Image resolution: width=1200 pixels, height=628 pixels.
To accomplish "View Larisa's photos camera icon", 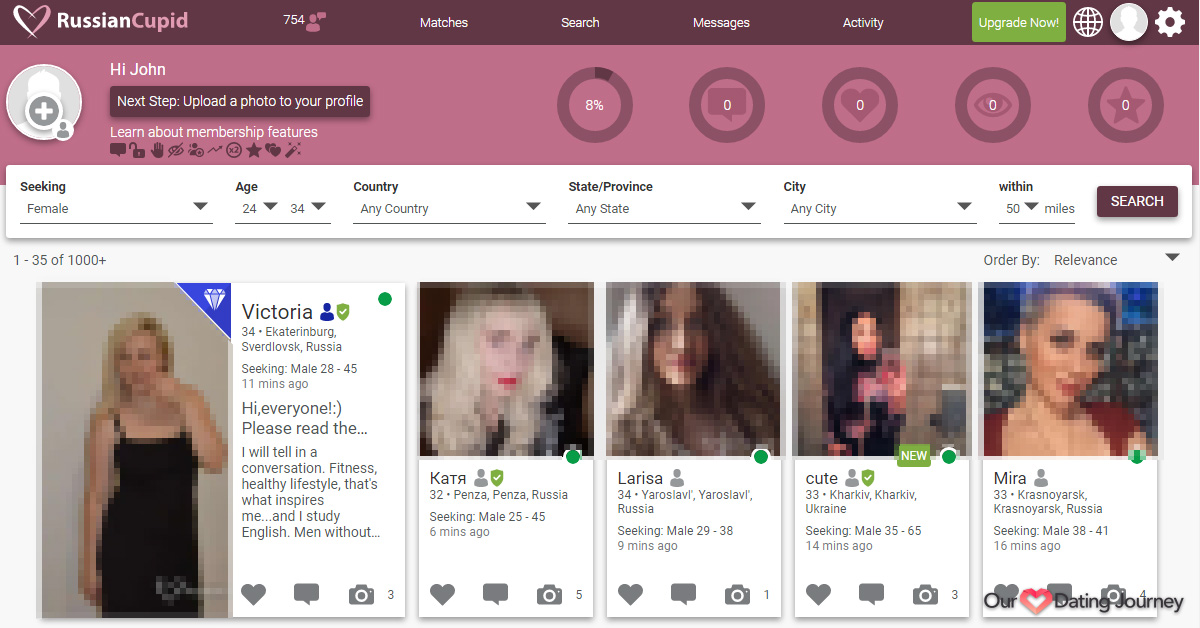I will pyautogui.click(x=737, y=594).
